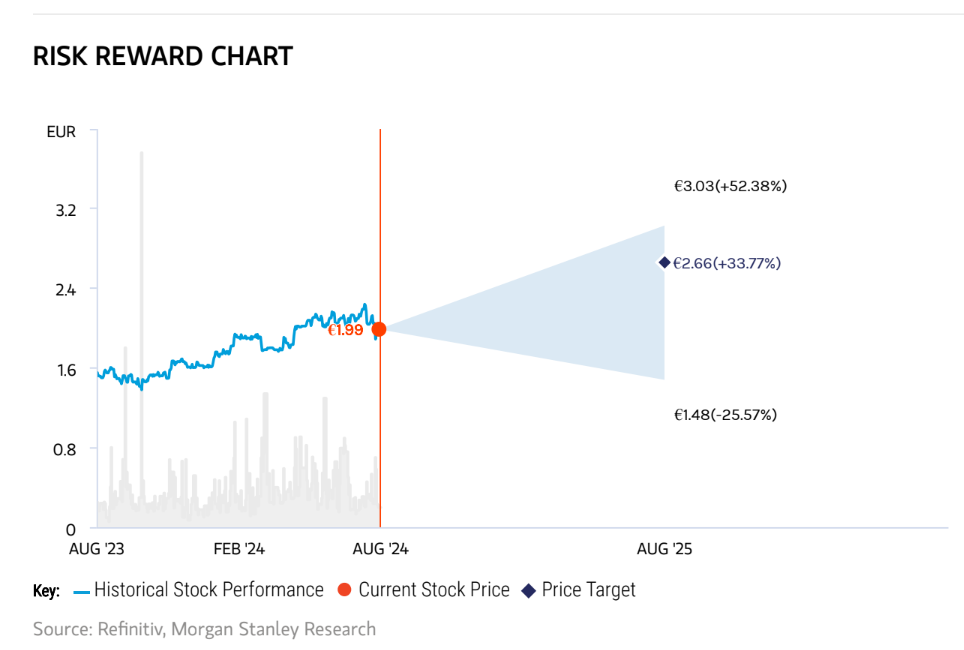Click the Historical Stock Performance legend text
Image resolution: width=964 pixels, height=650 pixels.
tap(209, 590)
